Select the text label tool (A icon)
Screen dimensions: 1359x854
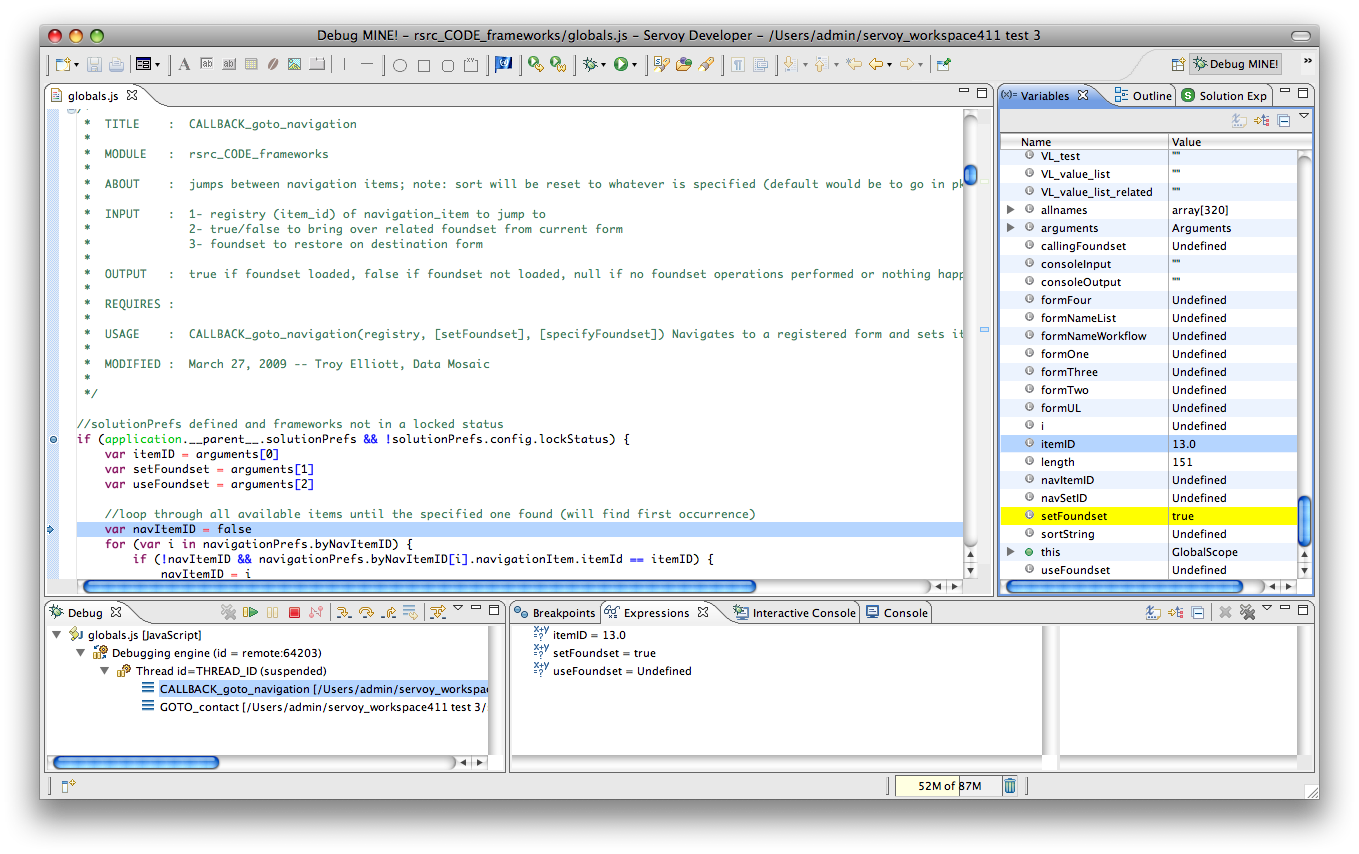184,65
